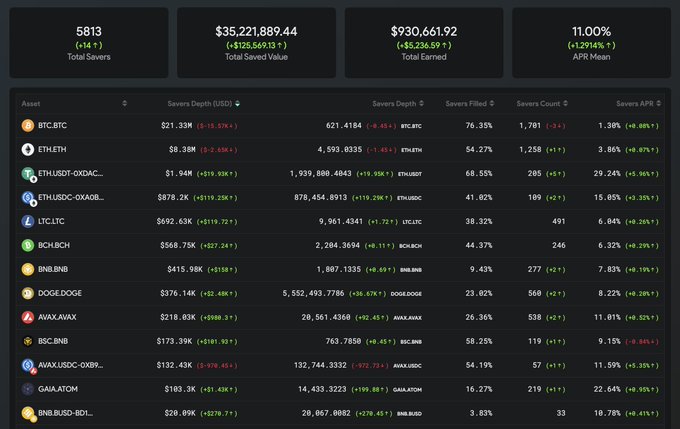Open the DOGE.DOGE asset name
The height and width of the screenshot is (429, 680).
coord(60,293)
